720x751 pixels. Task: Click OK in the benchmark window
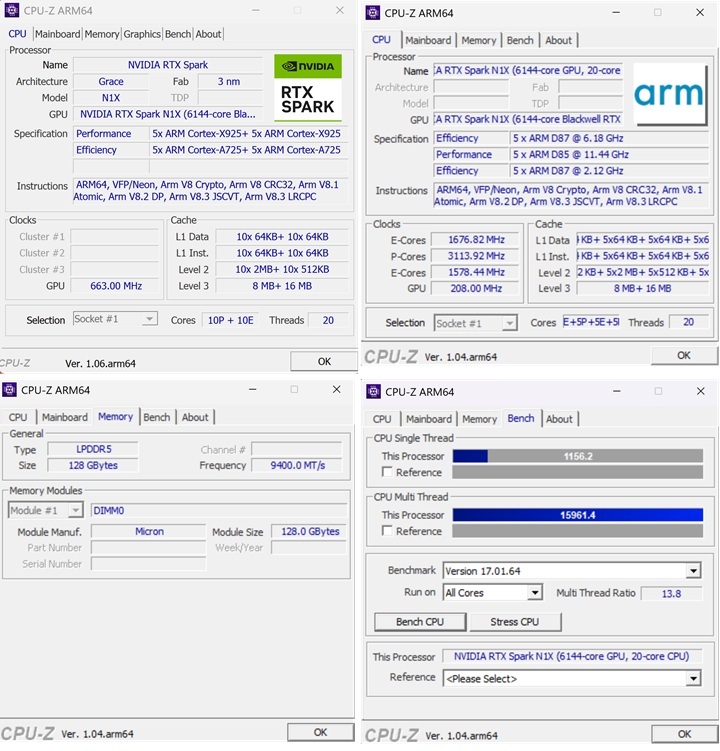click(684, 734)
